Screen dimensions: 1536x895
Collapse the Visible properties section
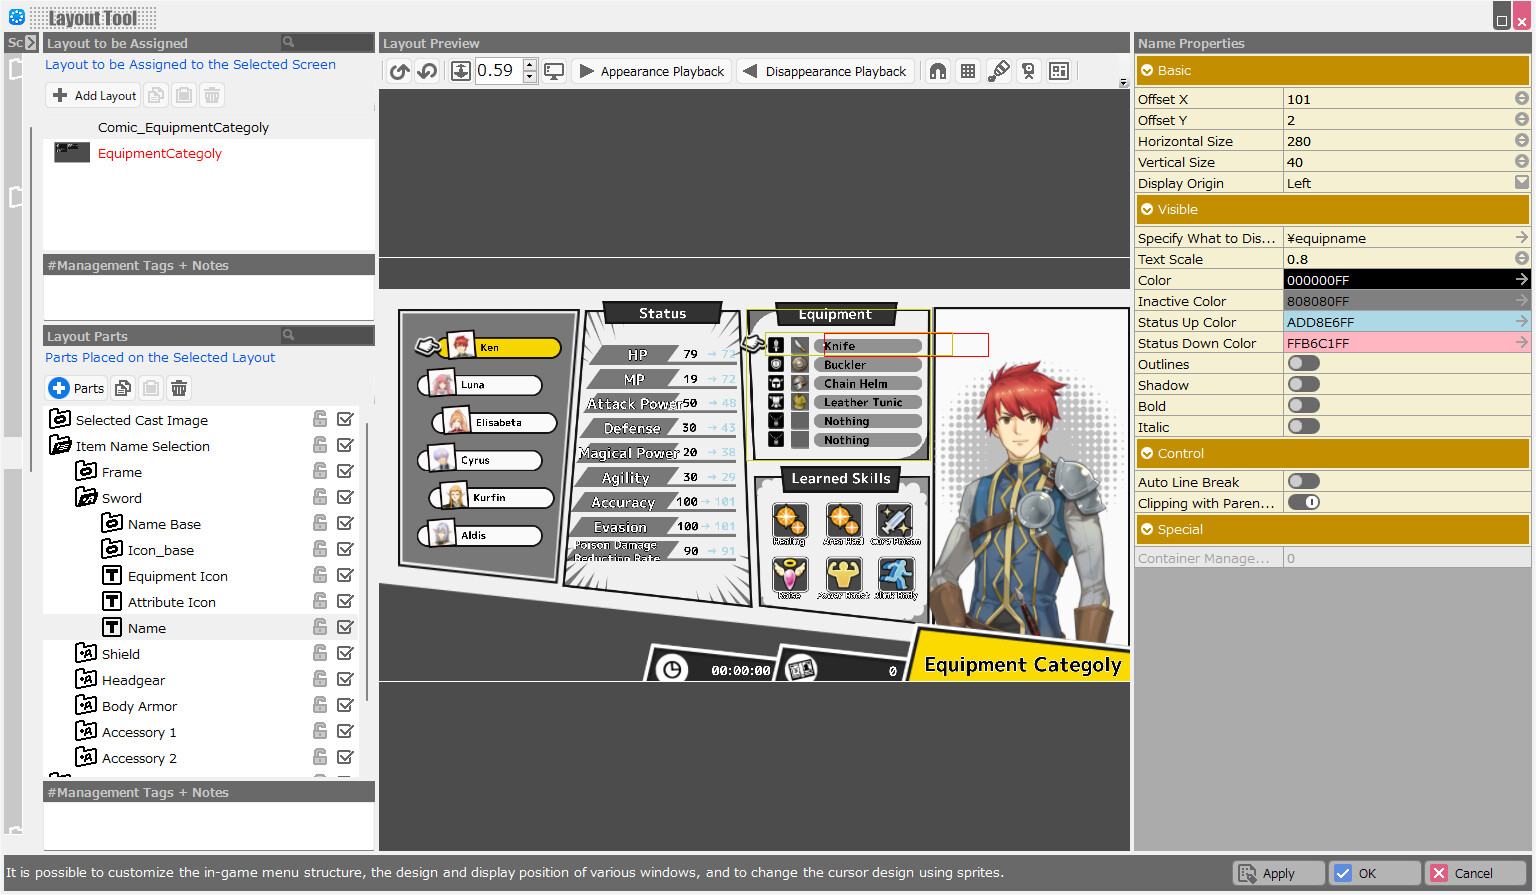click(x=1146, y=209)
